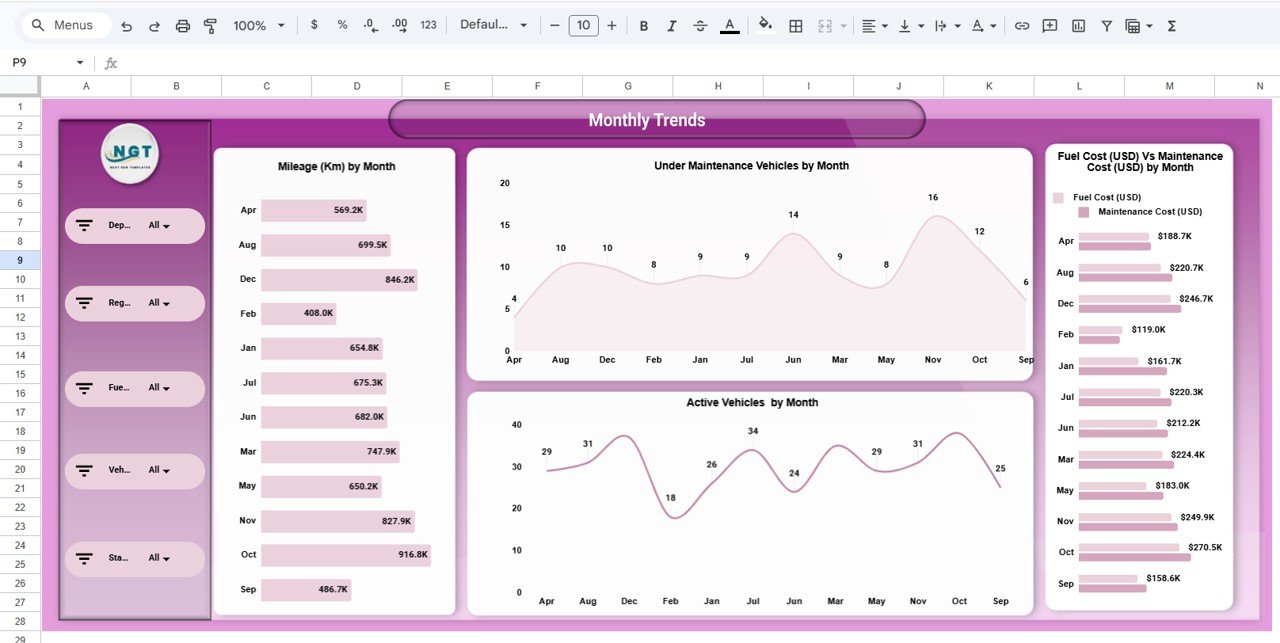The image size is (1280, 643).
Task: Click the Functions sigma icon
Action: 1170,25
